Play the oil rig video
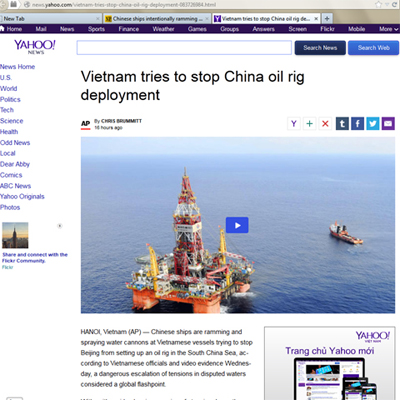This screenshot has width=400, height=400. (237, 225)
